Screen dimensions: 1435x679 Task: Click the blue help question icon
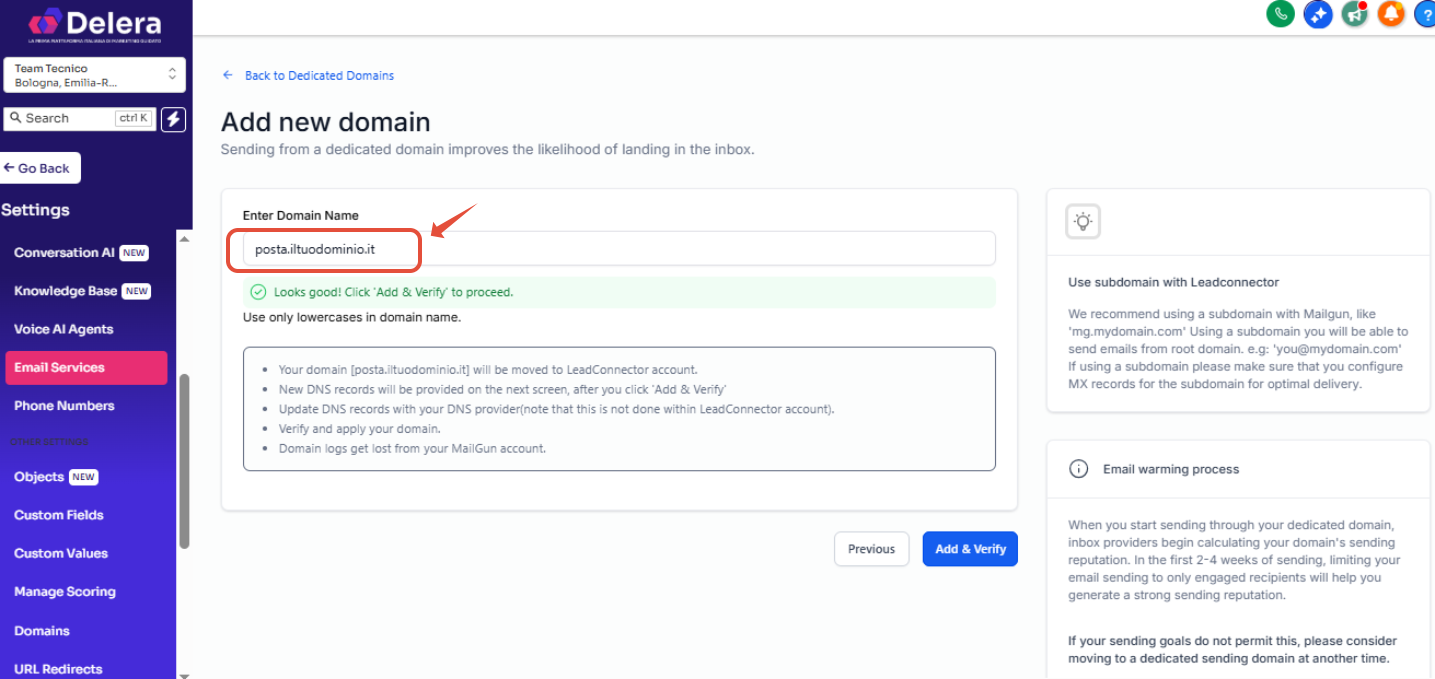(1425, 13)
